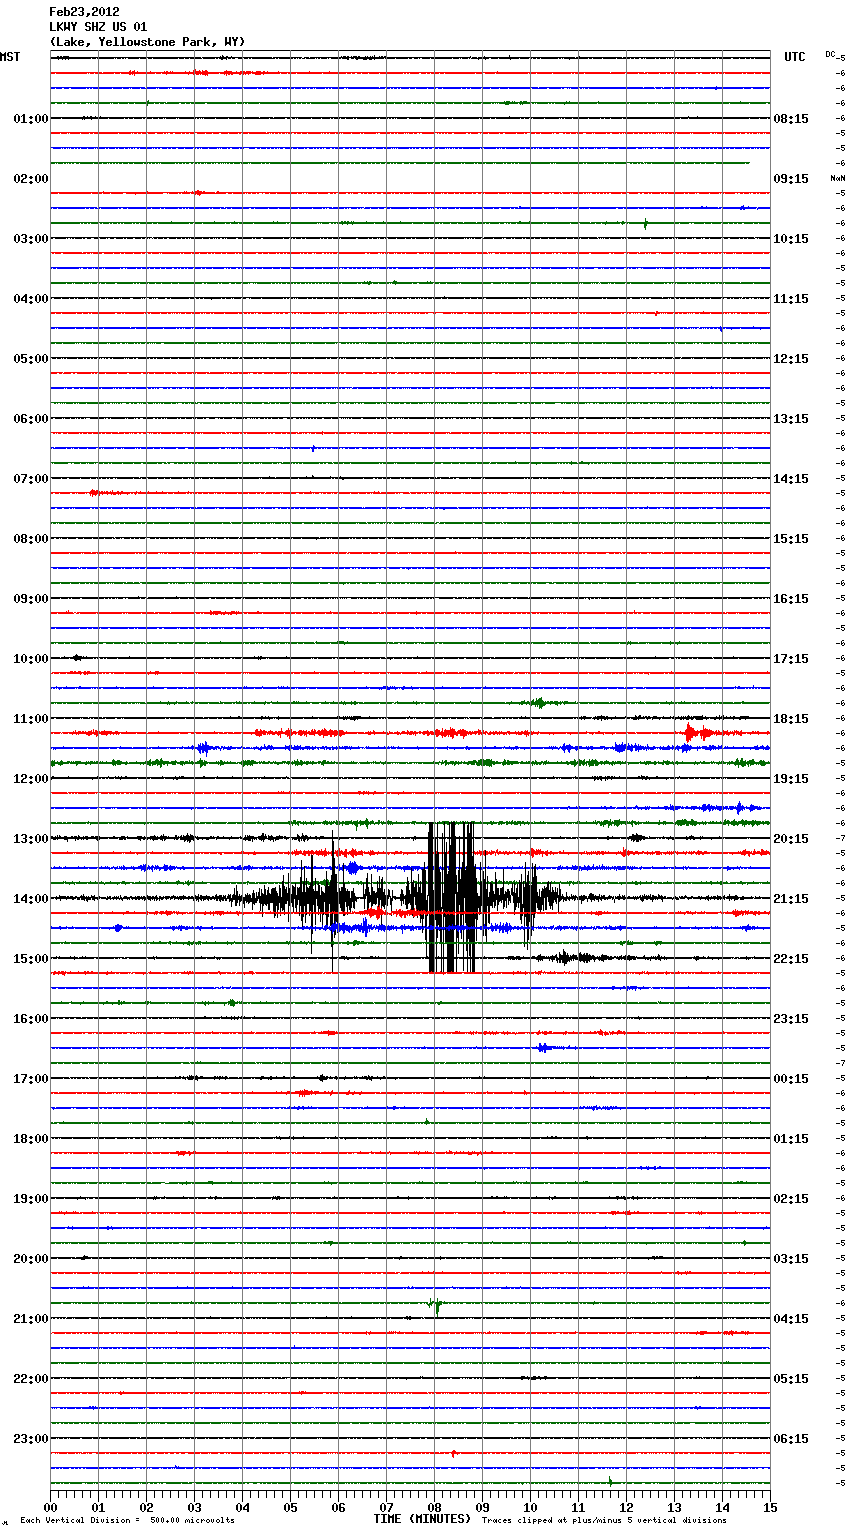This screenshot has height=1534, width=850.
Task: Select the 21:00 MST time label
Action: click(31, 1319)
